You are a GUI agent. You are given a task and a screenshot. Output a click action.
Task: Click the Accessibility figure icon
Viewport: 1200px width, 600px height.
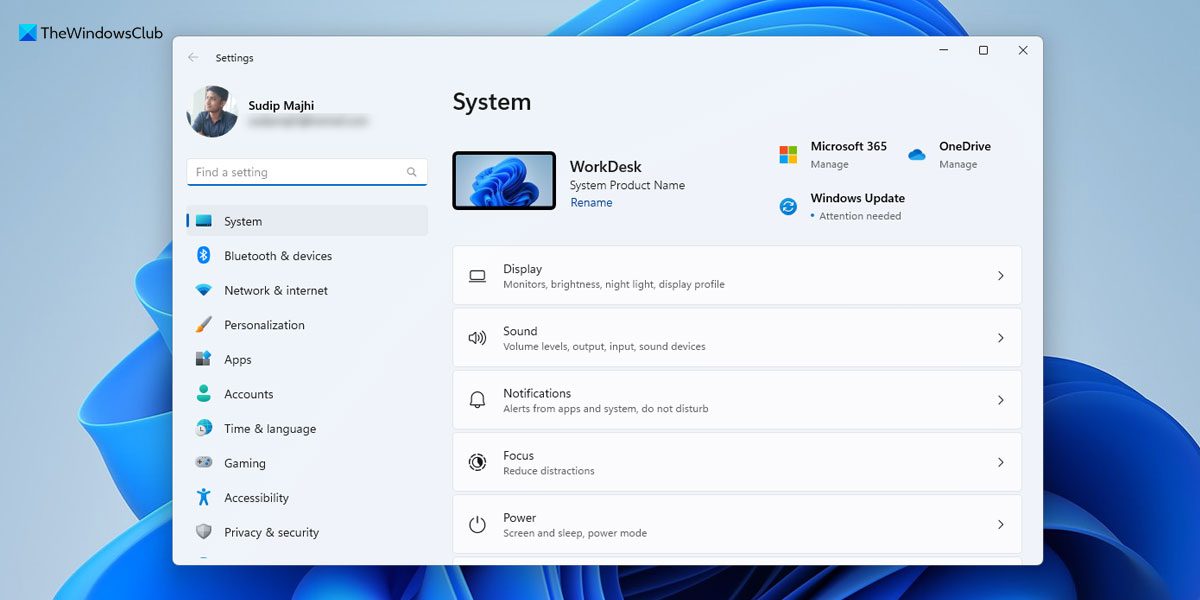coord(204,498)
